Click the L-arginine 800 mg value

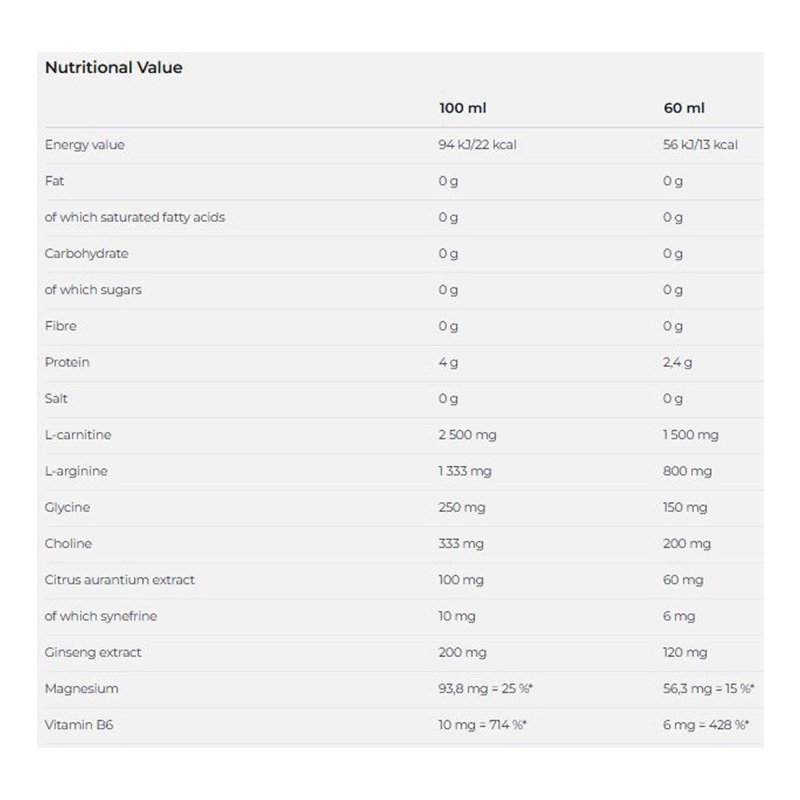687,471
